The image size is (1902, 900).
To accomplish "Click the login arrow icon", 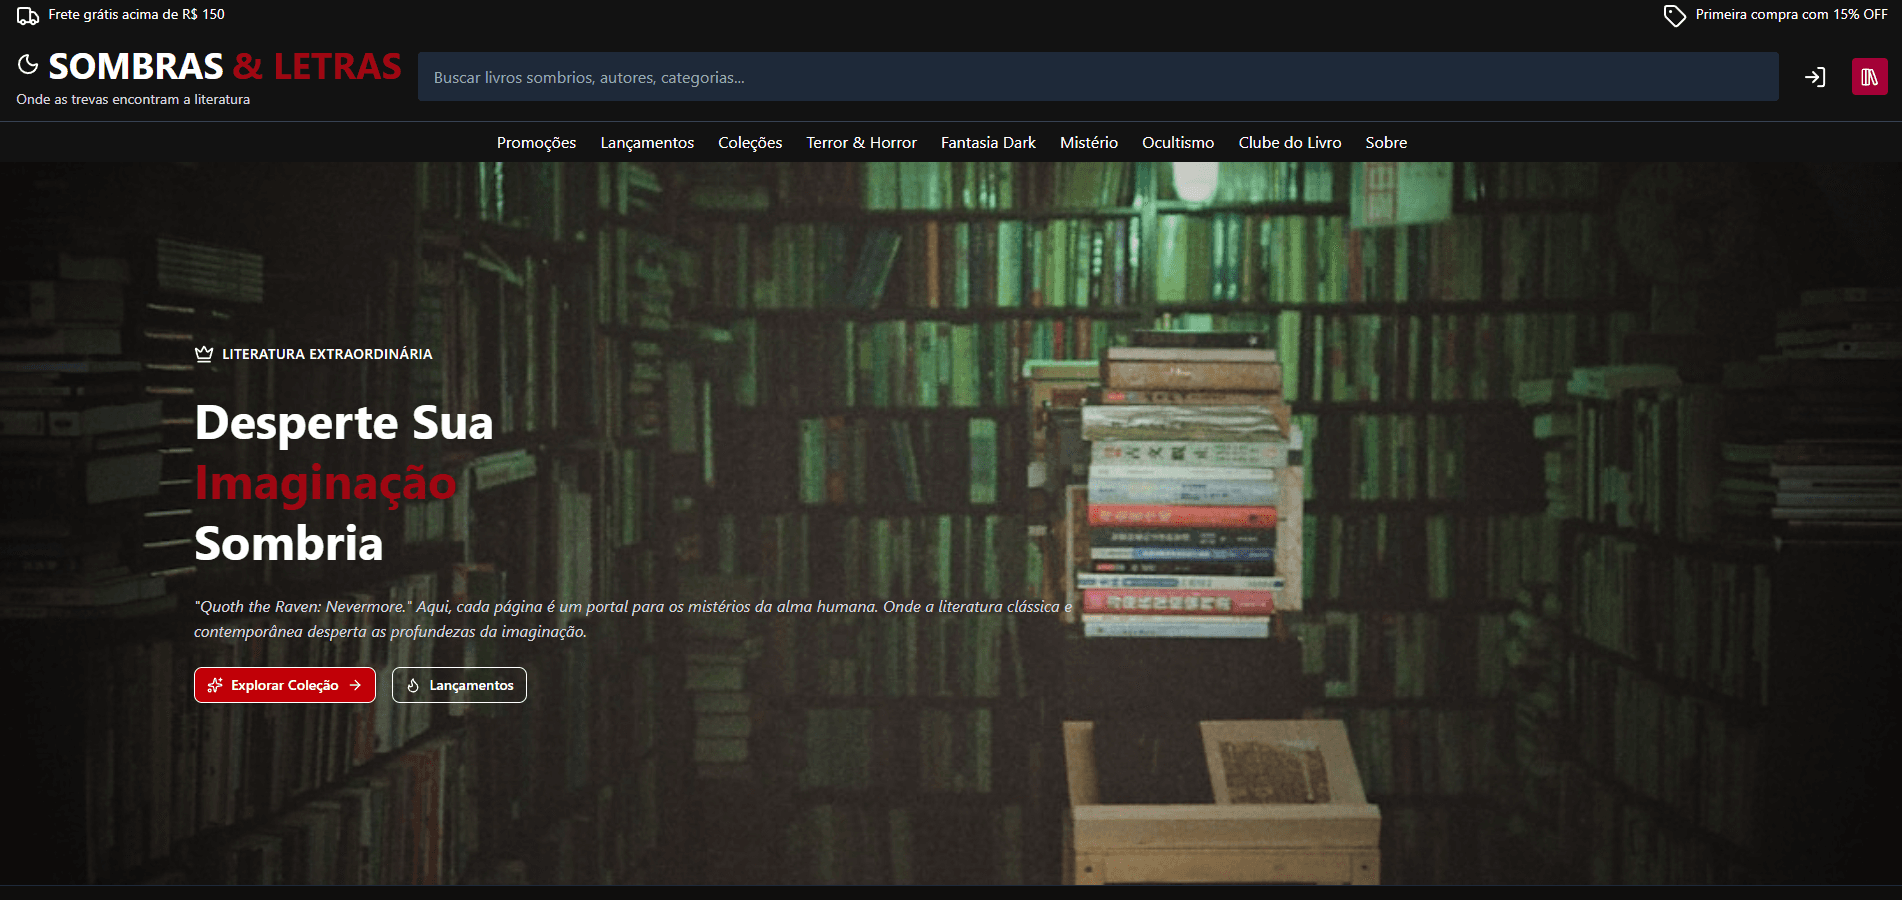I will 1814,77.
